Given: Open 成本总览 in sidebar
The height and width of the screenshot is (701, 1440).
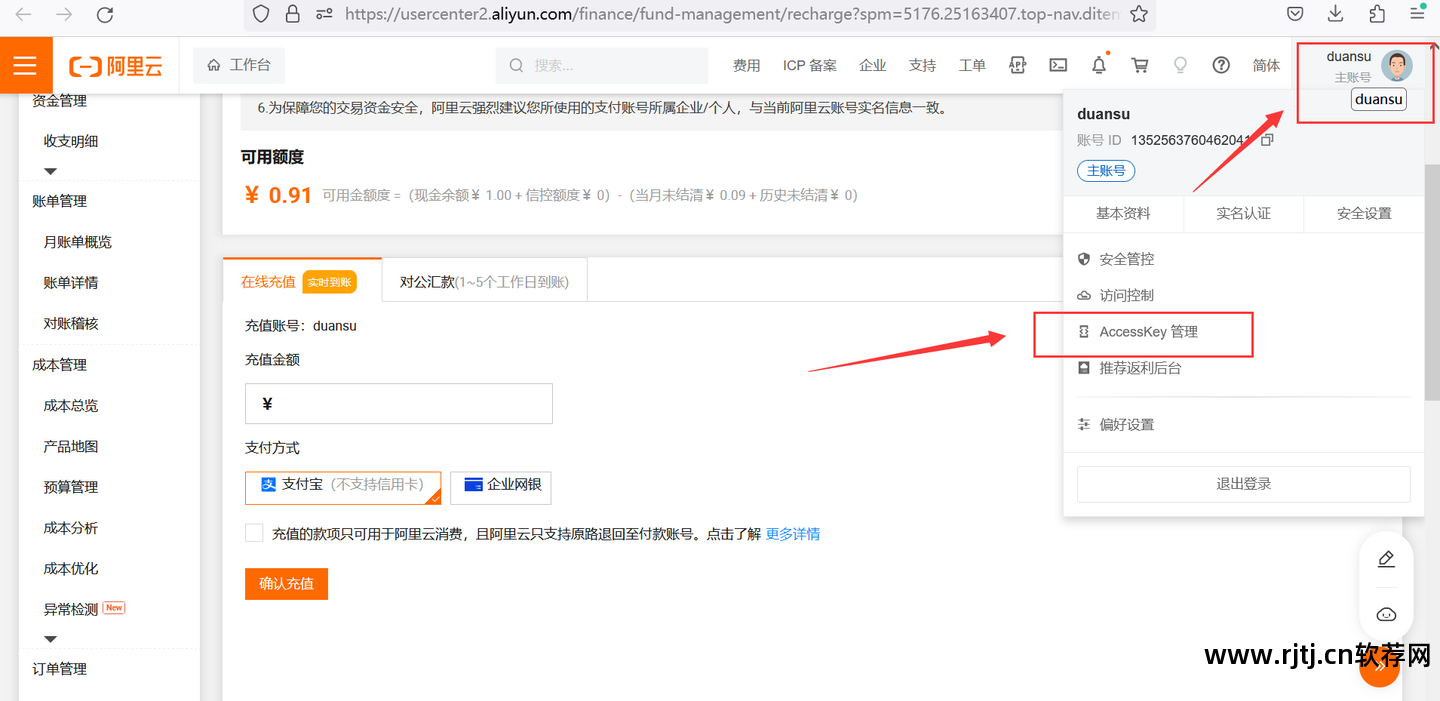Looking at the screenshot, I should click(x=71, y=406).
